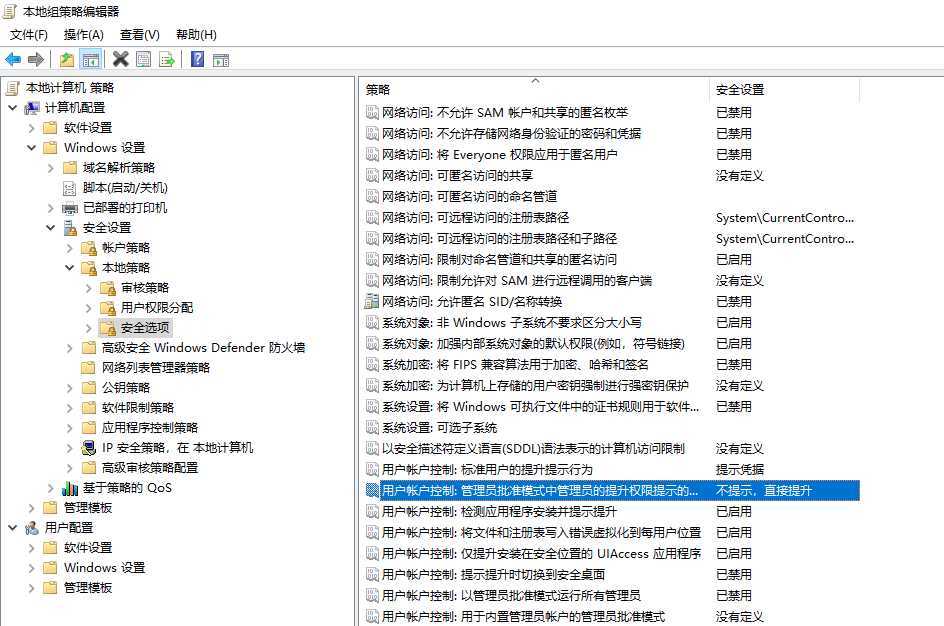Click the 脚本(启动/关机) script icon
This screenshot has width=944, height=626.
70,188
